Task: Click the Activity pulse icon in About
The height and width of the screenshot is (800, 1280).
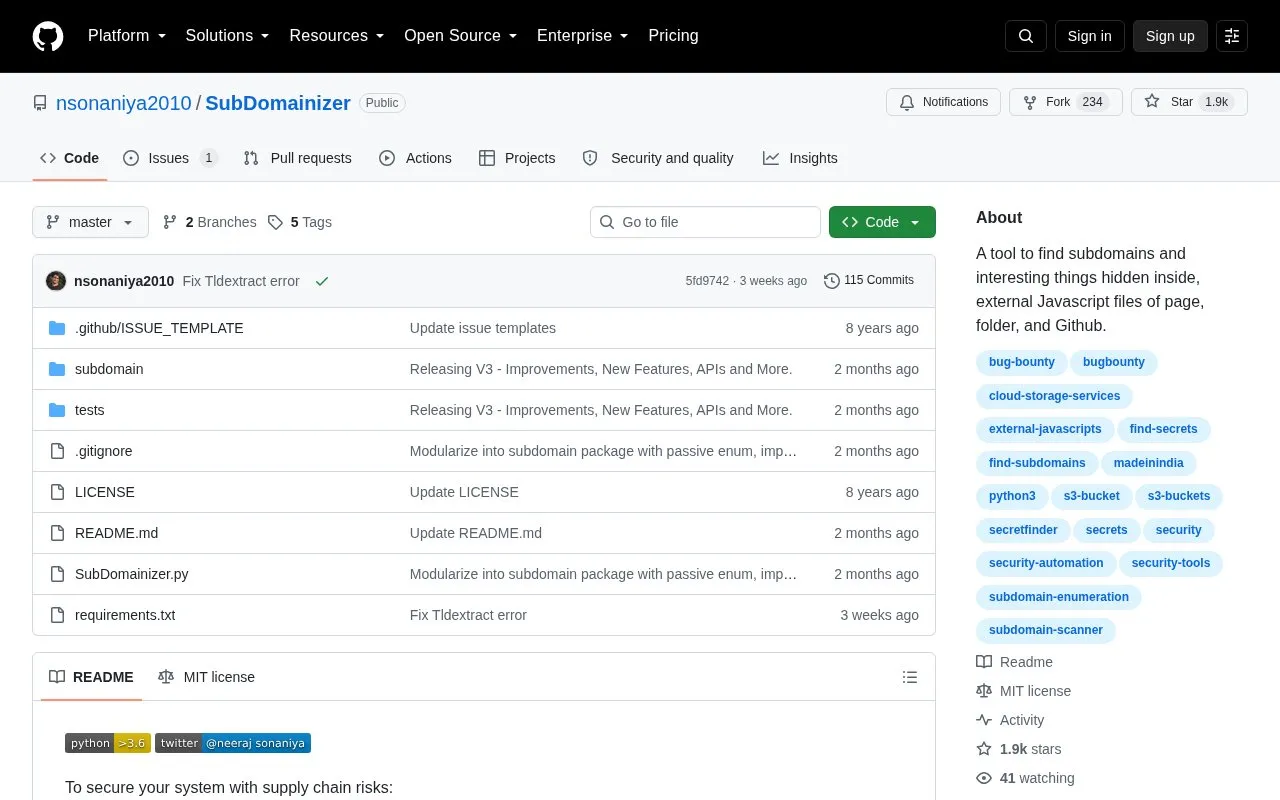Action: coord(984,720)
